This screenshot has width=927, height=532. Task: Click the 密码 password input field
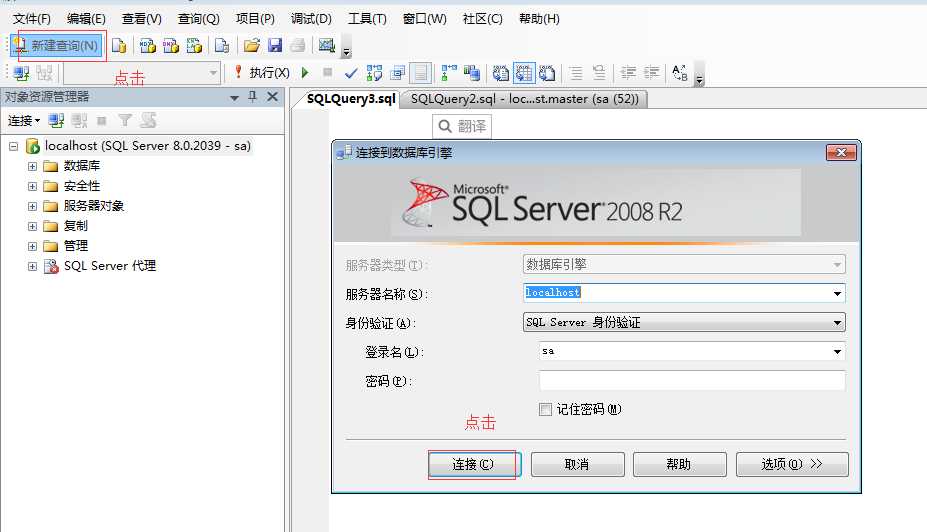click(692, 380)
